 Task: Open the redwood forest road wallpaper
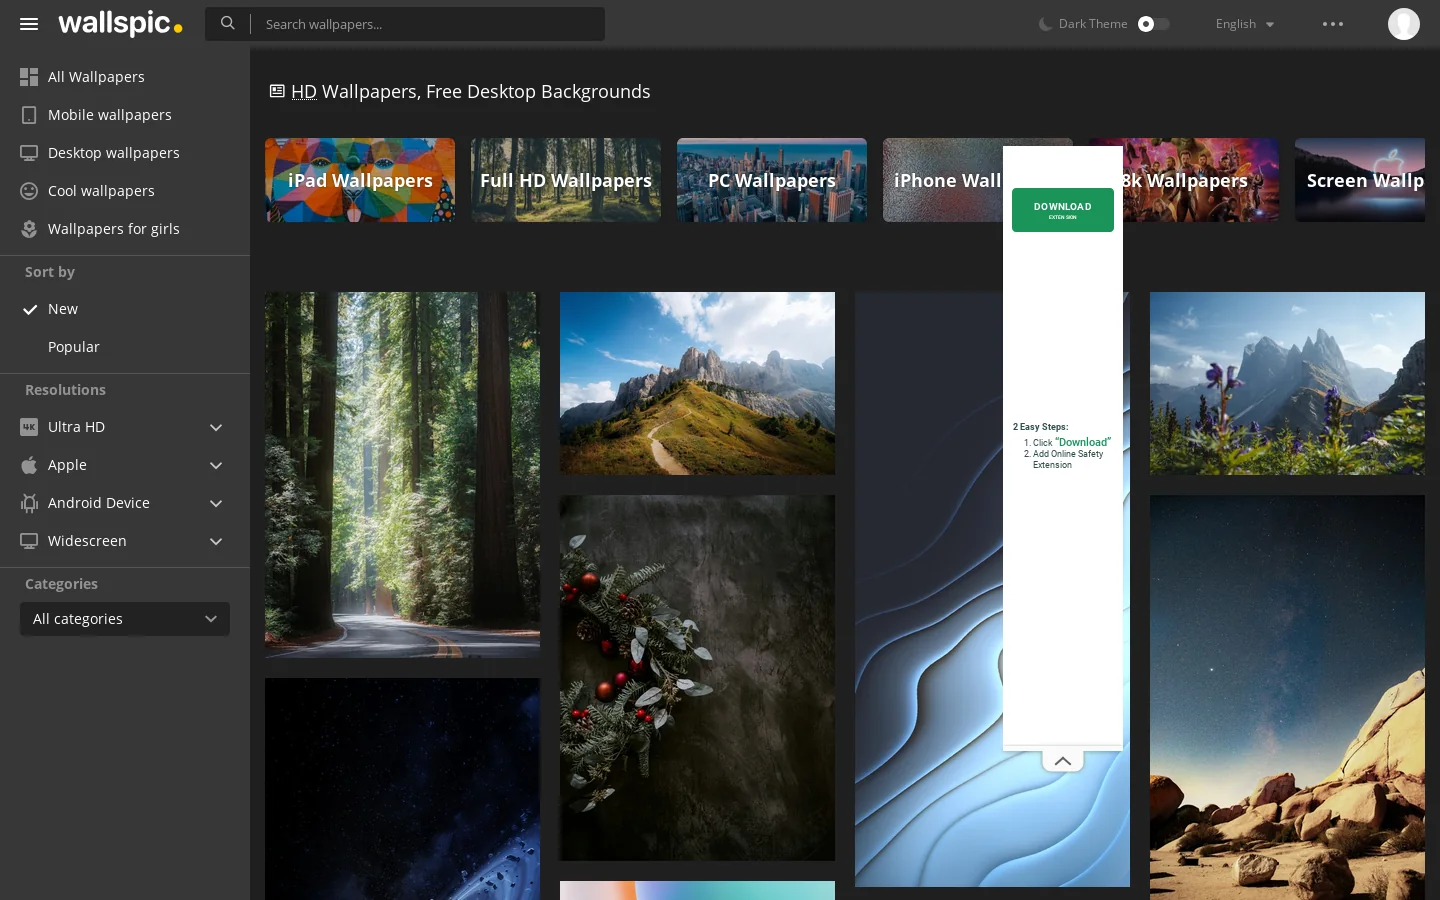coord(402,475)
